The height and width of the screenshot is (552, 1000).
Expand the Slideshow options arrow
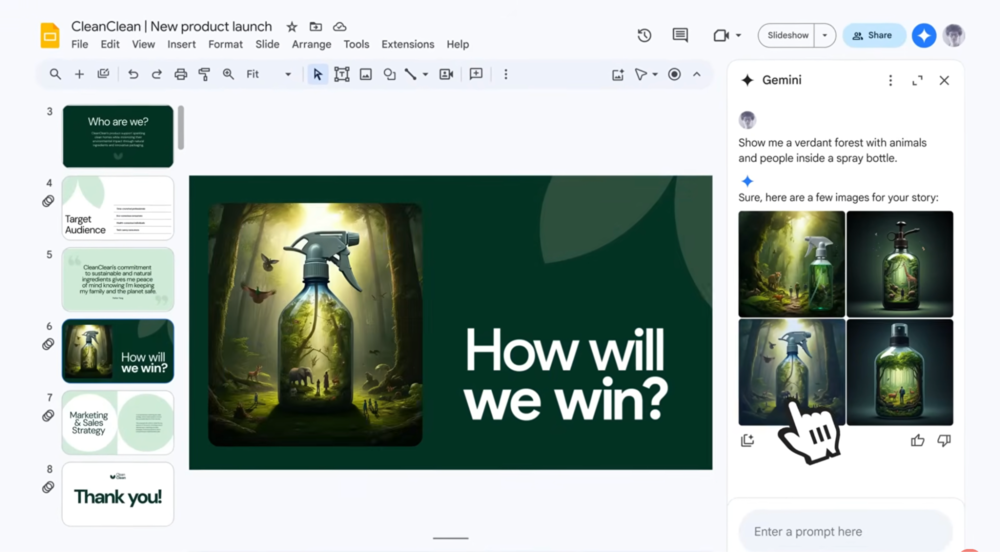[x=825, y=36]
